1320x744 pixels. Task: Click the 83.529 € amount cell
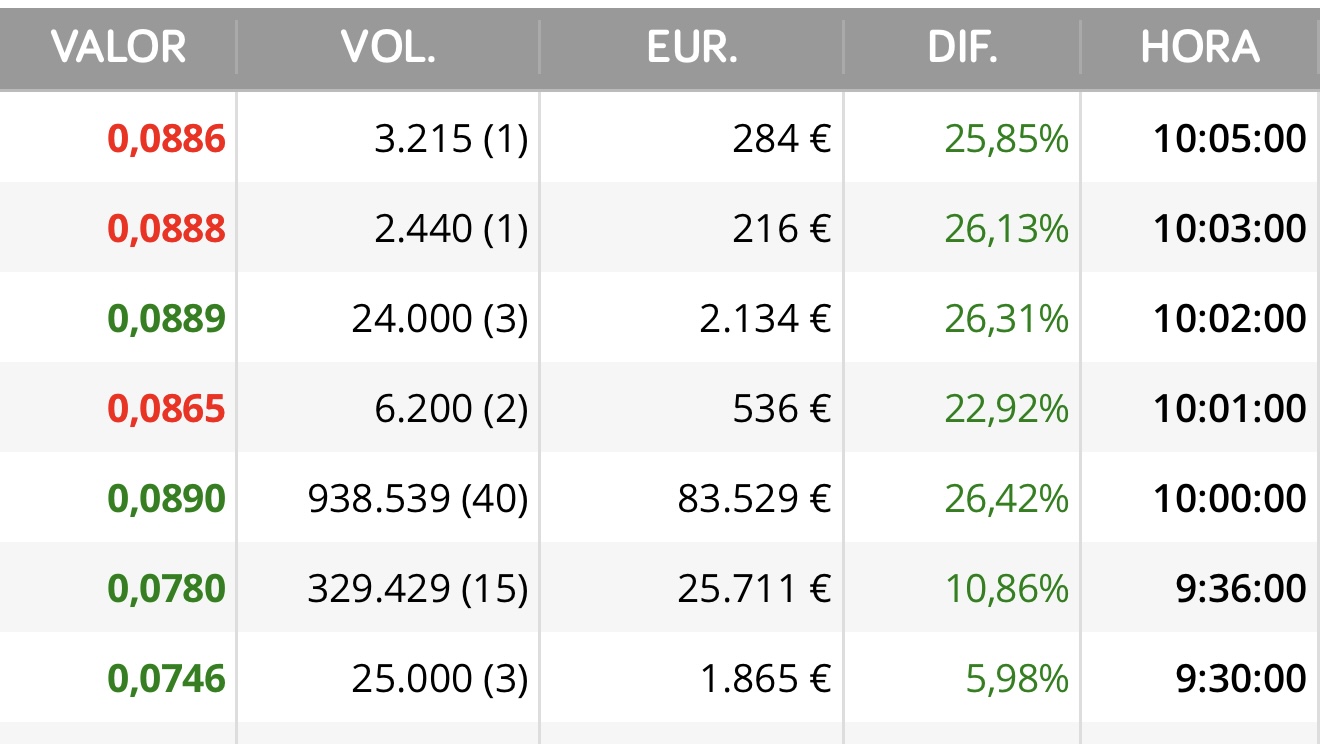coord(754,499)
